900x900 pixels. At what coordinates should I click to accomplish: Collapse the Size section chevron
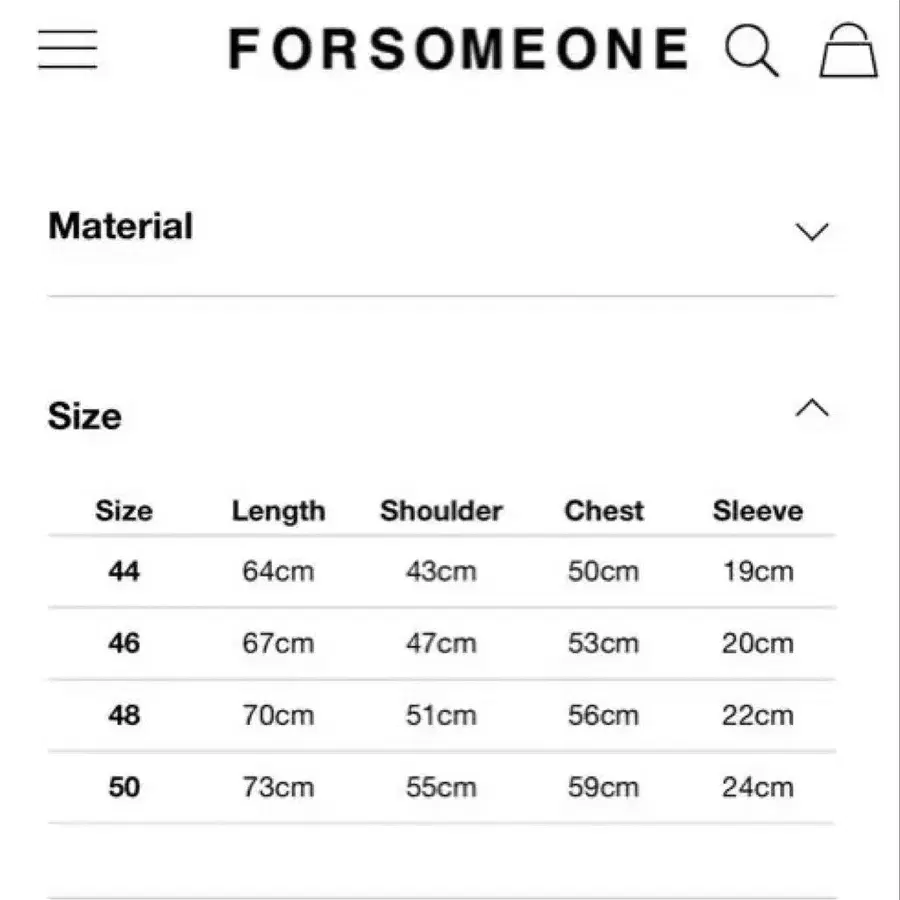point(811,408)
